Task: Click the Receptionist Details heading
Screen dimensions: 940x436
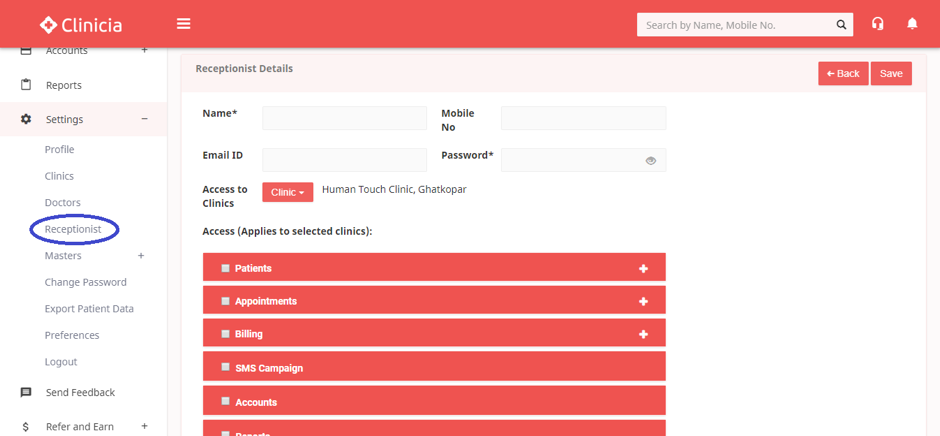Action: coord(244,68)
